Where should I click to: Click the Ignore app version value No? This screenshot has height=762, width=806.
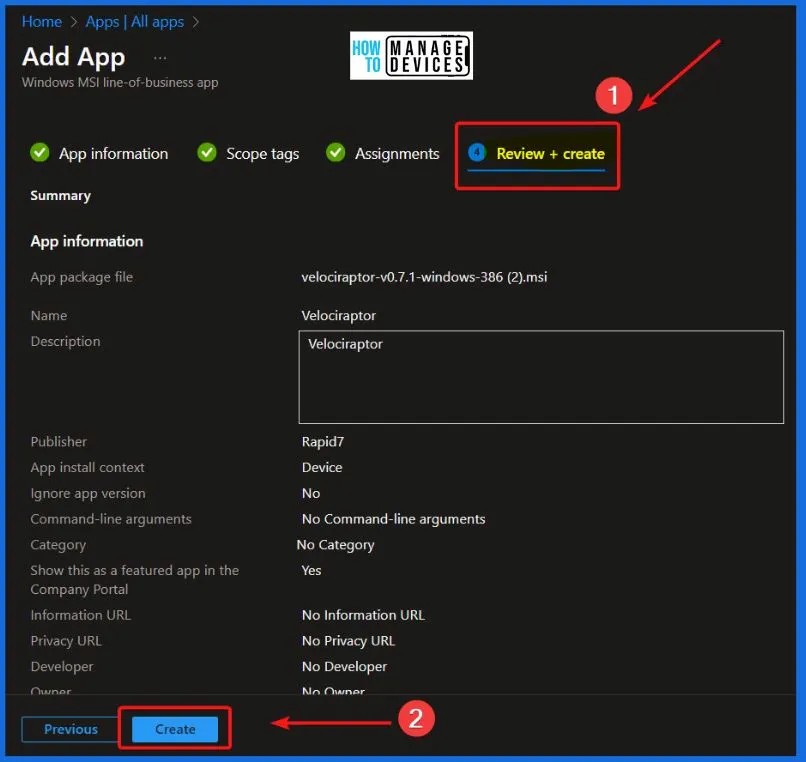pos(310,493)
